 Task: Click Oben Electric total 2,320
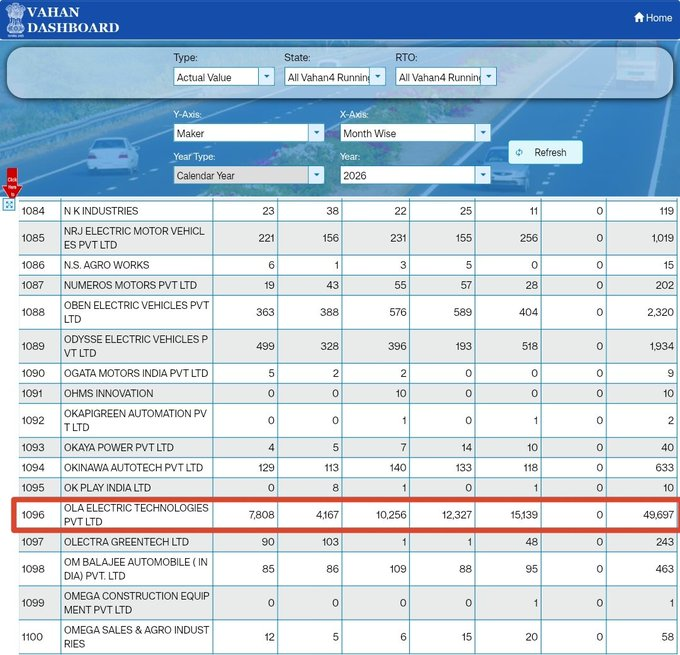(660, 312)
